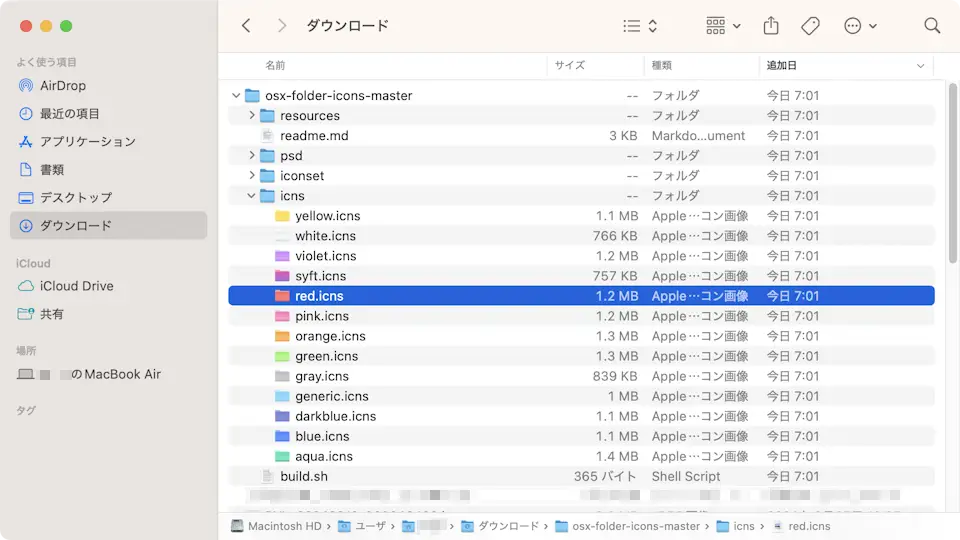Expand the resources folder
The width and height of the screenshot is (960, 540).
252,116
